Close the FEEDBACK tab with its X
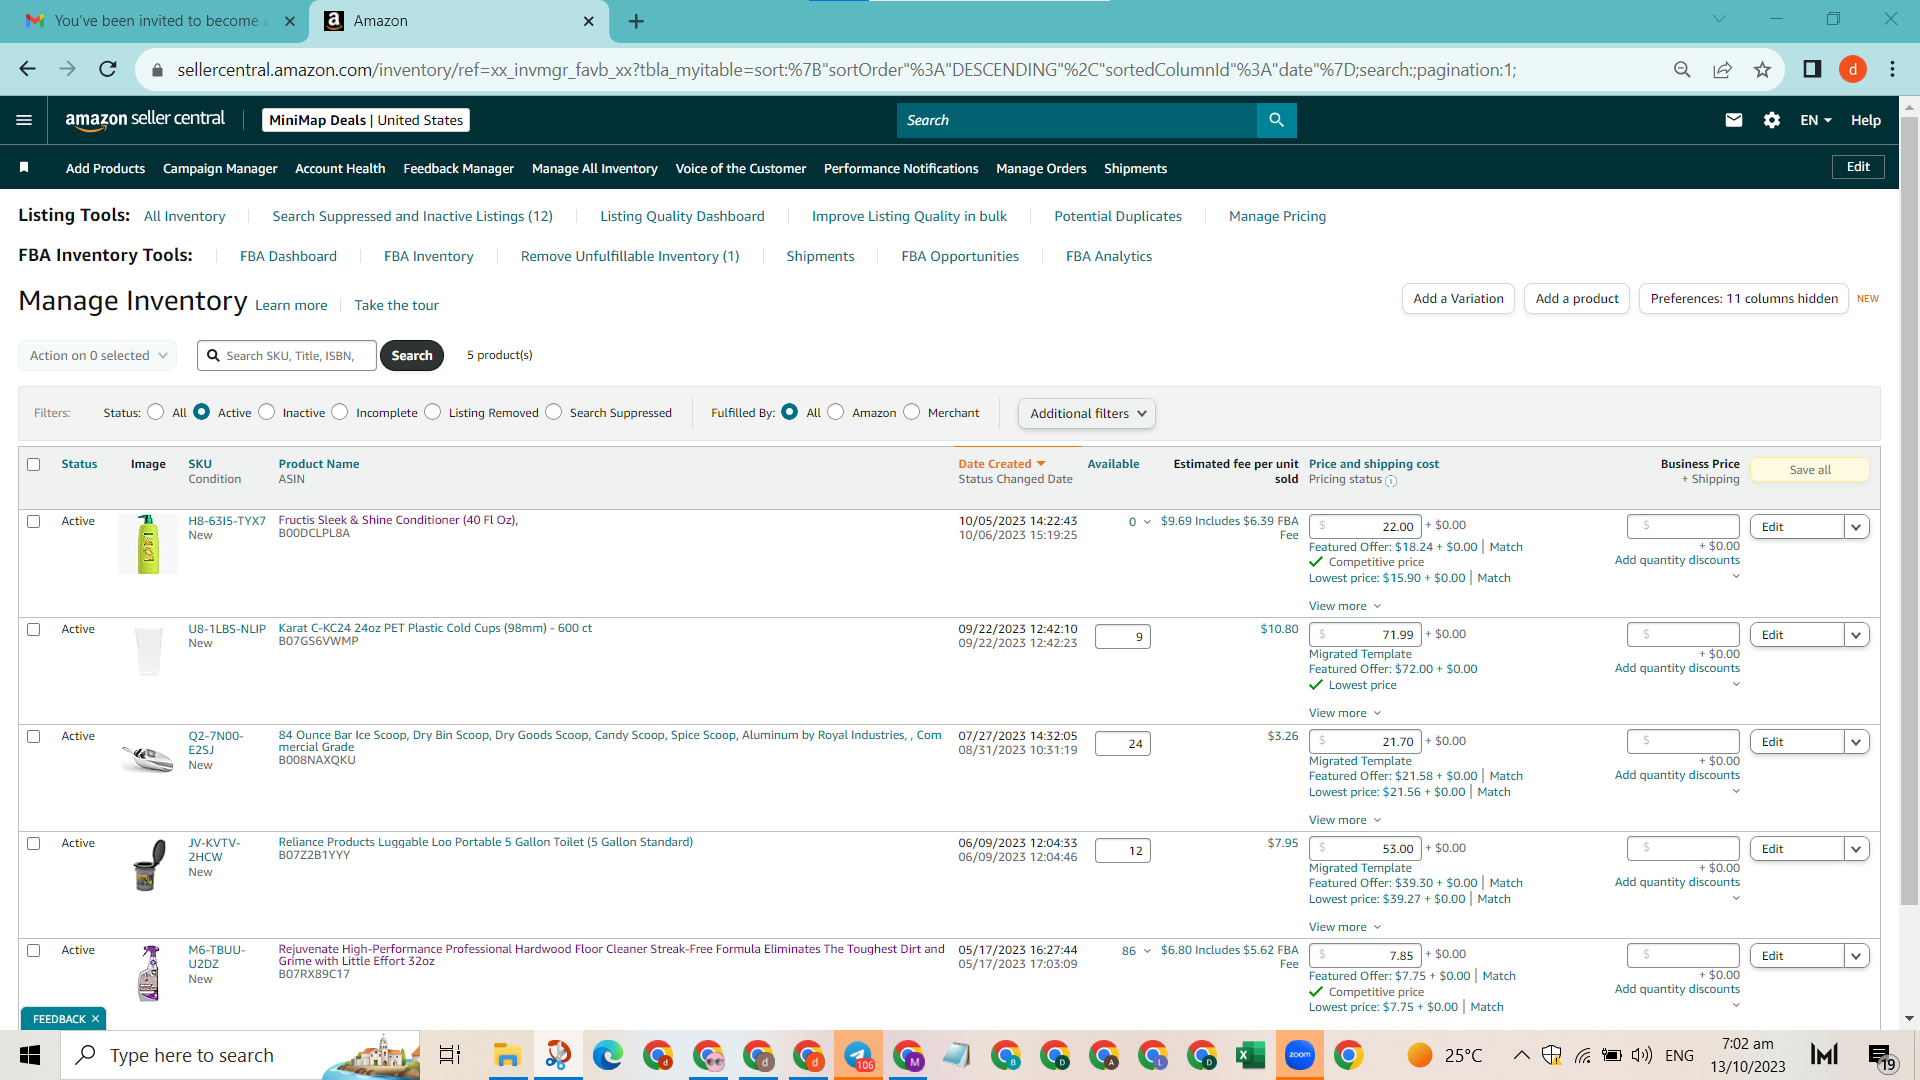Screen dimensions: 1920x1080 tap(96, 1019)
